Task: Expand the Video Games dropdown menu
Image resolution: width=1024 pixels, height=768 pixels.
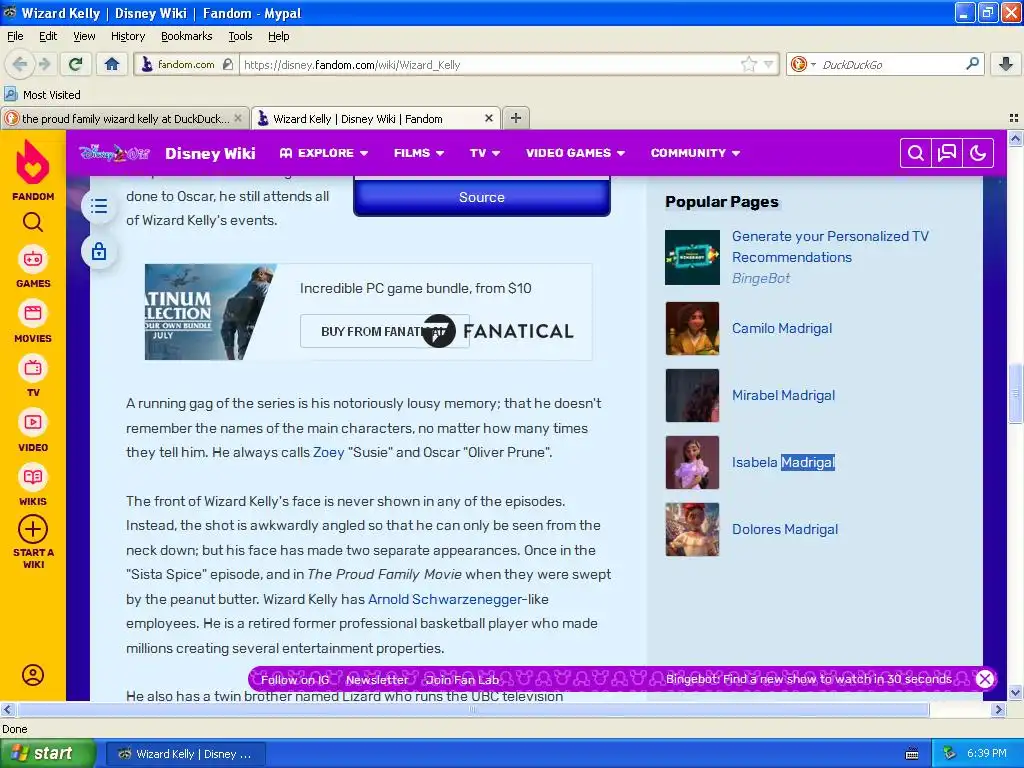Action: click(x=575, y=153)
